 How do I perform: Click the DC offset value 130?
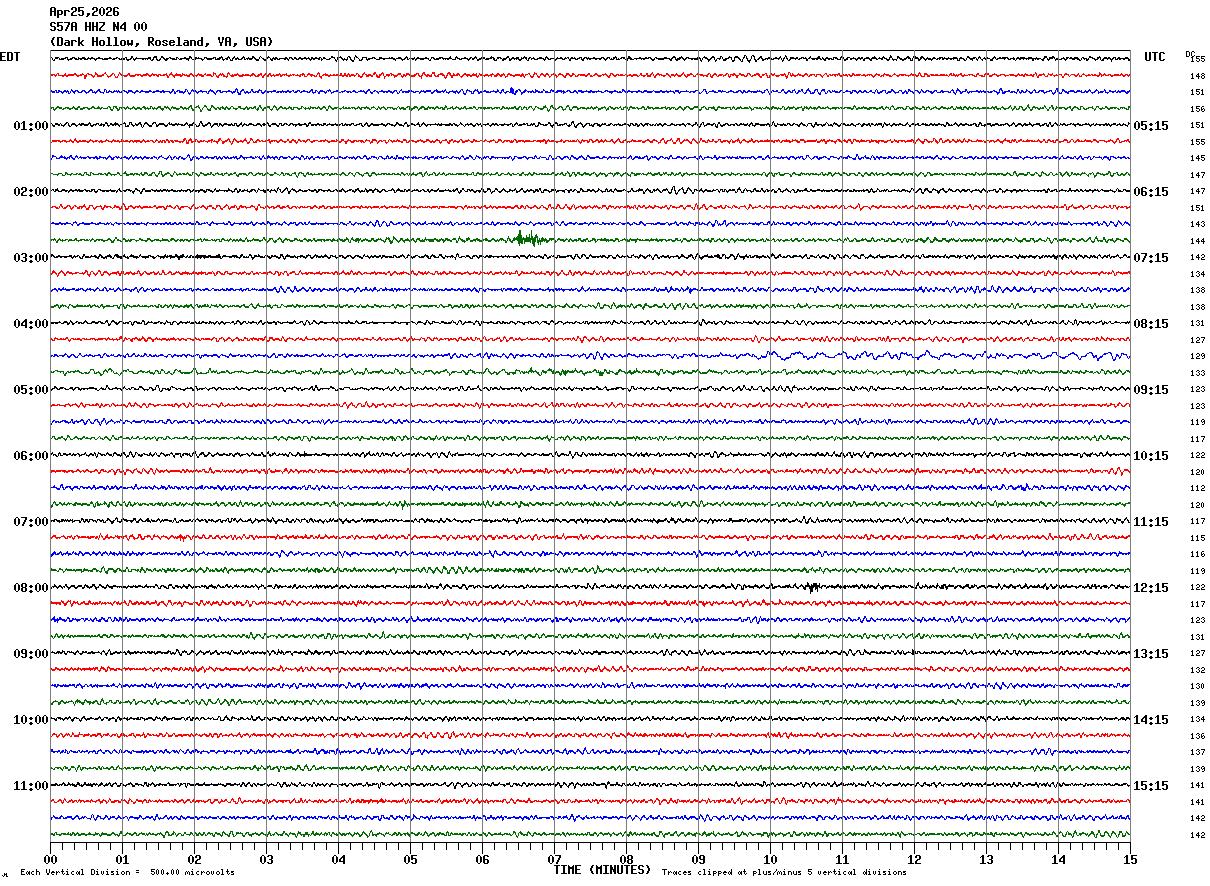click(x=1197, y=686)
